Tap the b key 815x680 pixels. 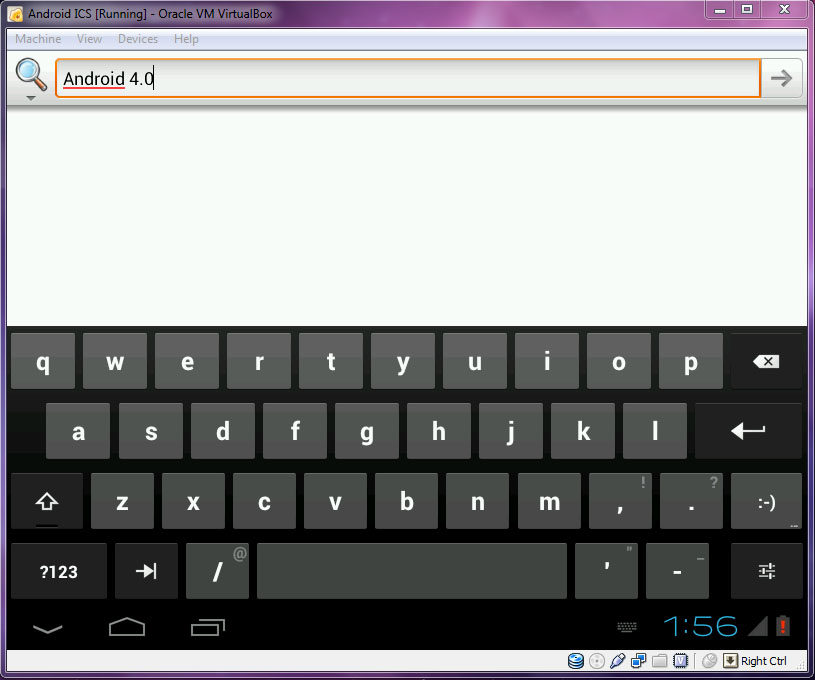(406, 501)
